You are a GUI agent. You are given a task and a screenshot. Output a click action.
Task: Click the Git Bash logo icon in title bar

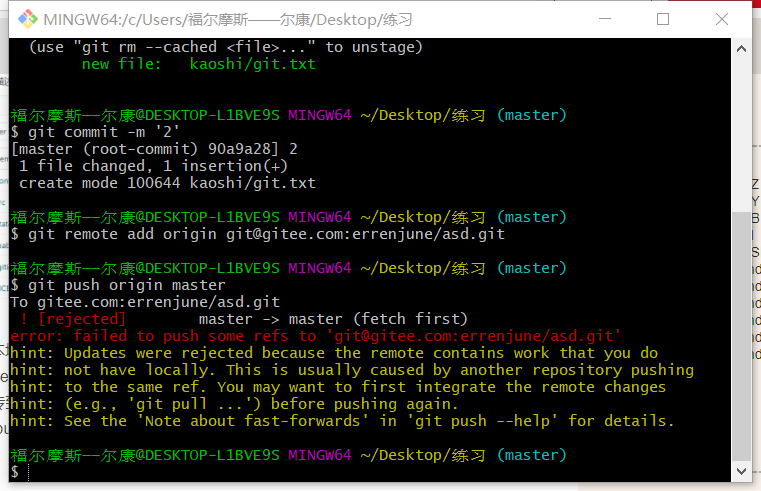click(28, 19)
